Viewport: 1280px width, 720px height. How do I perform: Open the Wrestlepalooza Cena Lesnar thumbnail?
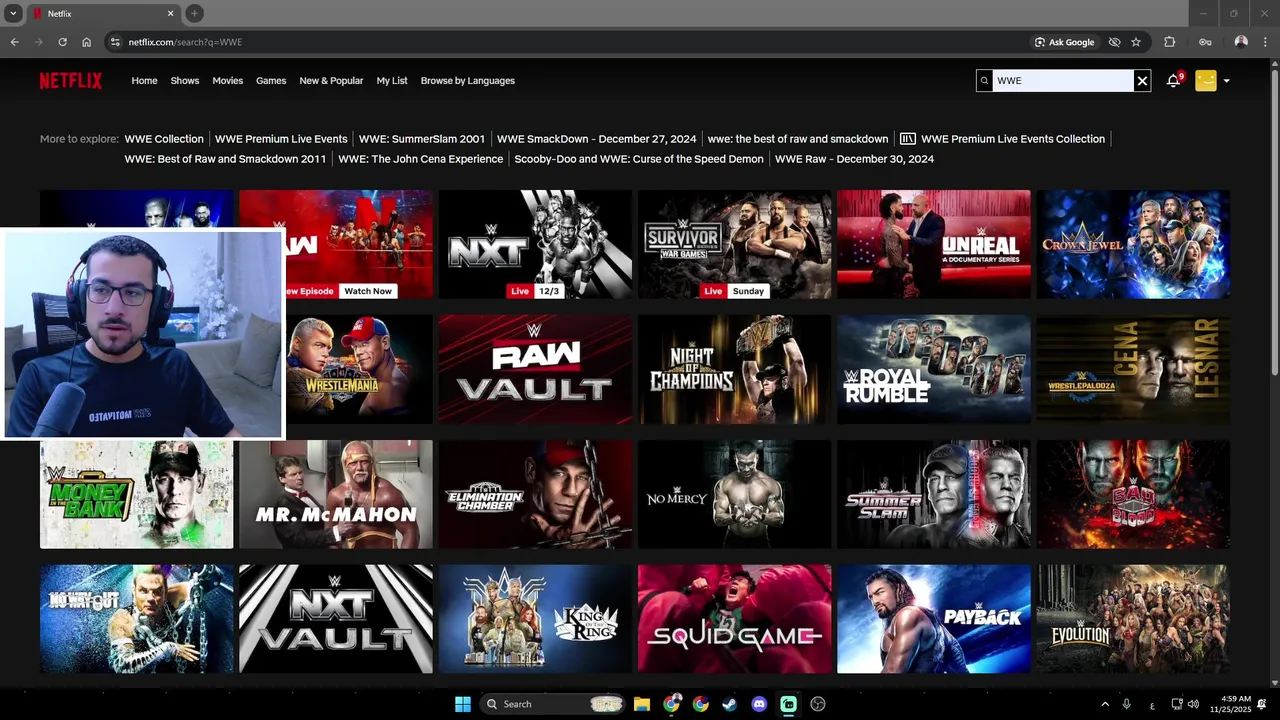pyautogui.click(x=1133, y=369)
